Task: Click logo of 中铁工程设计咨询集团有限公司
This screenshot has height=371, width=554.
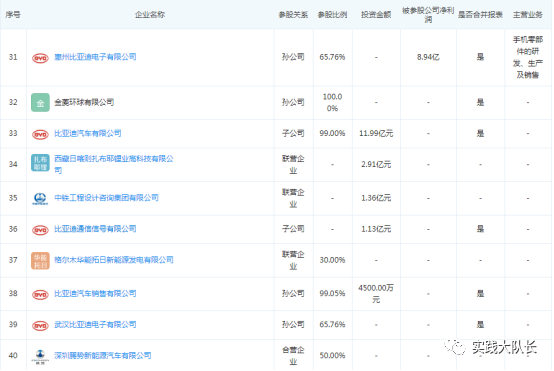Action: pyautogui.click(x=40, y=199)
